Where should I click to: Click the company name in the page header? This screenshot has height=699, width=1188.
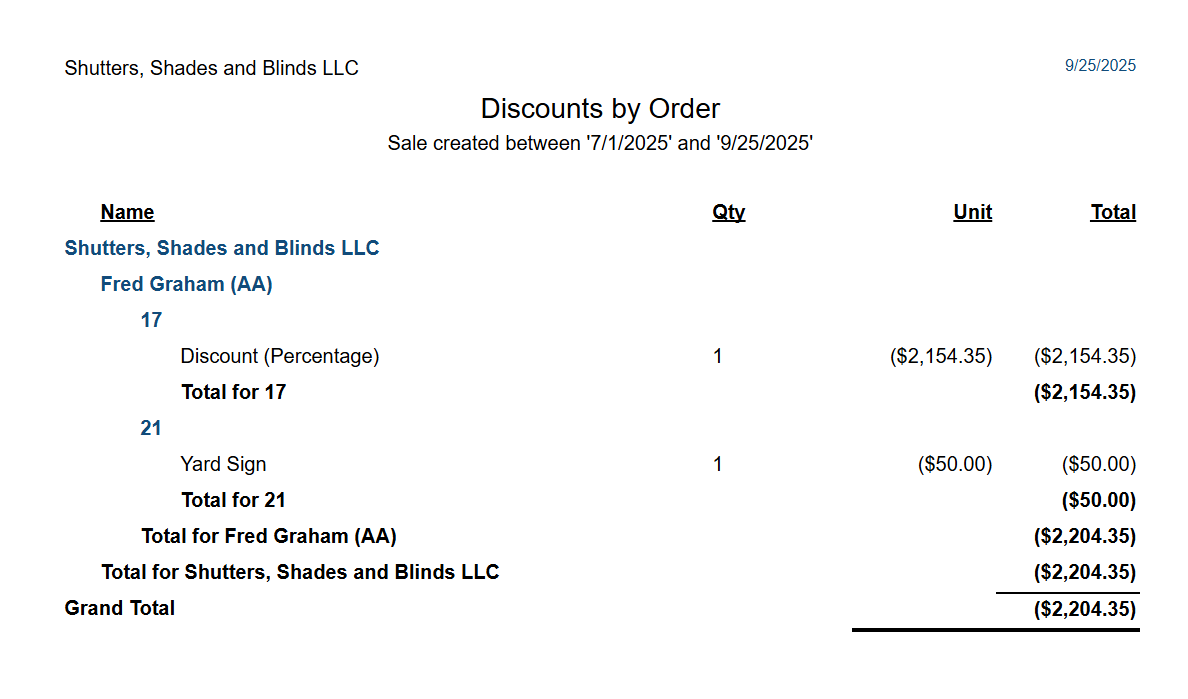click(211, 68)
